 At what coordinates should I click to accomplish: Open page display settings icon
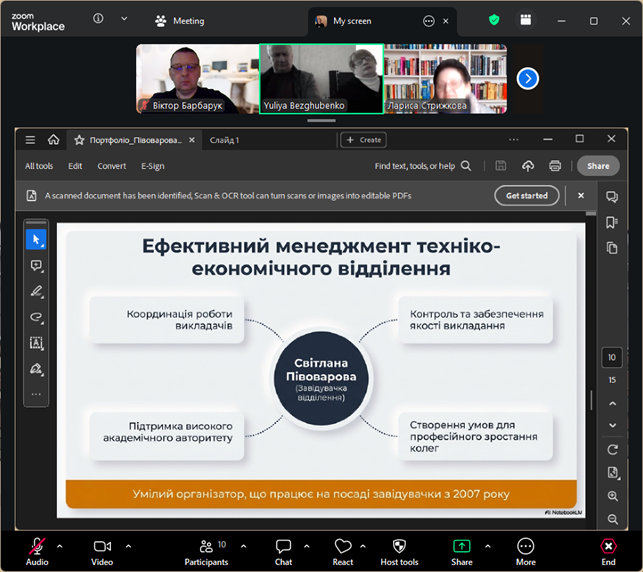click(613, 473)
